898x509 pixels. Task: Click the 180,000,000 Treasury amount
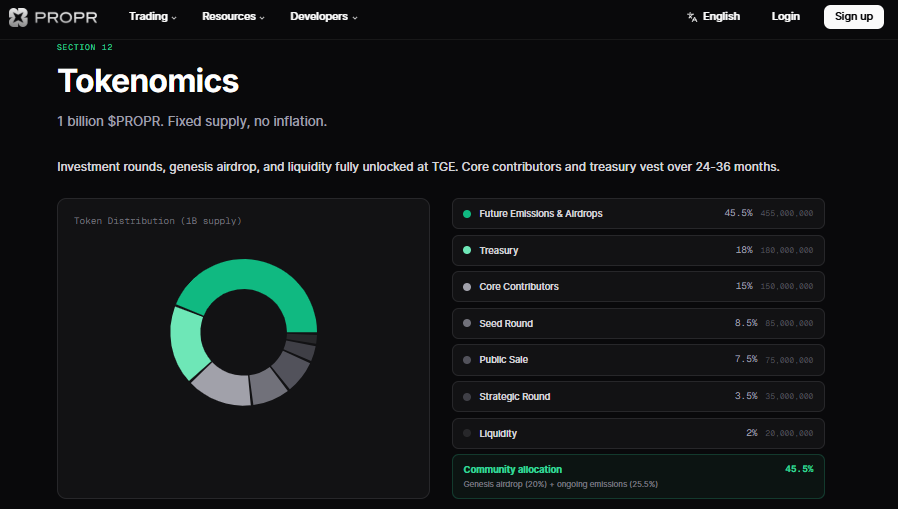click(786, 250)
